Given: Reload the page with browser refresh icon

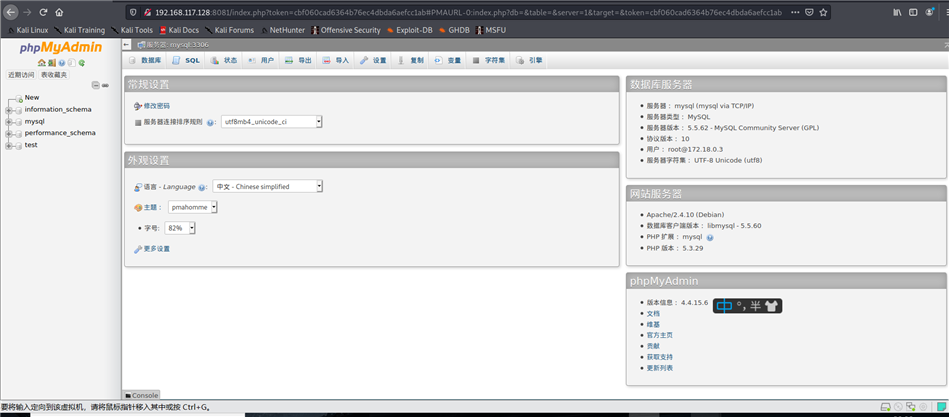Looking at the screenshot, I should [43, 12].
